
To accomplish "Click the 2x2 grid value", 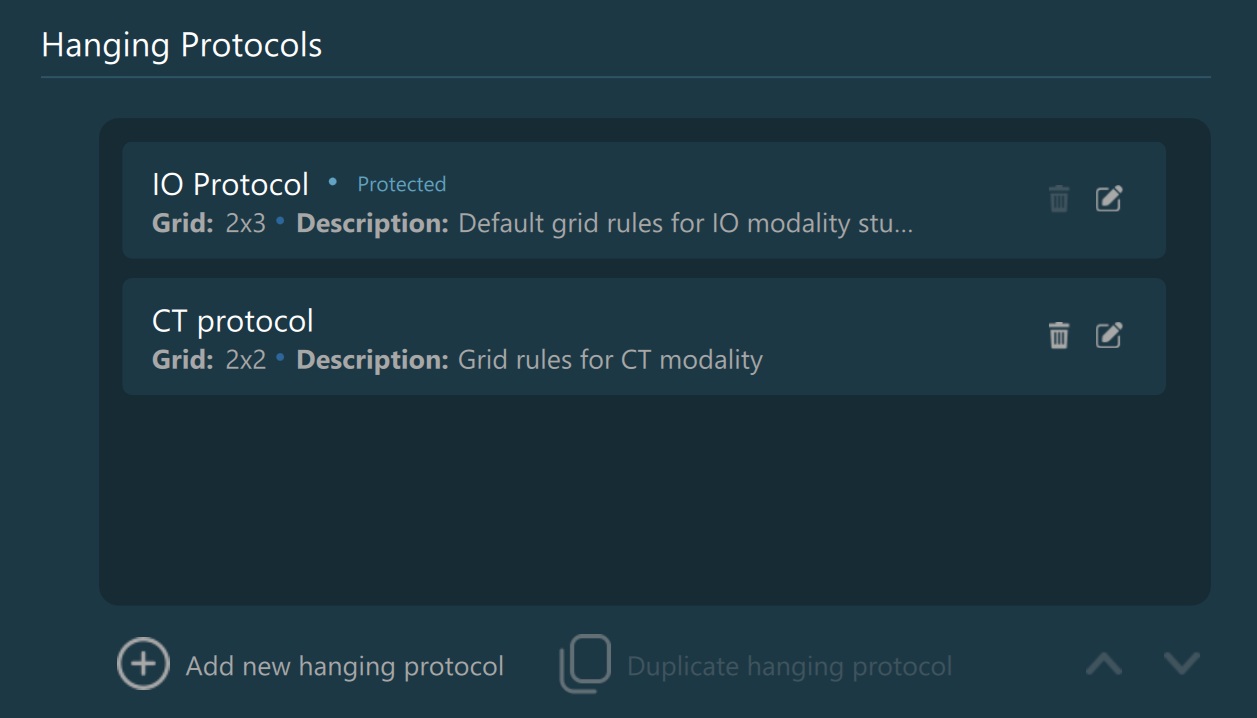I will [x=246, y=360].
